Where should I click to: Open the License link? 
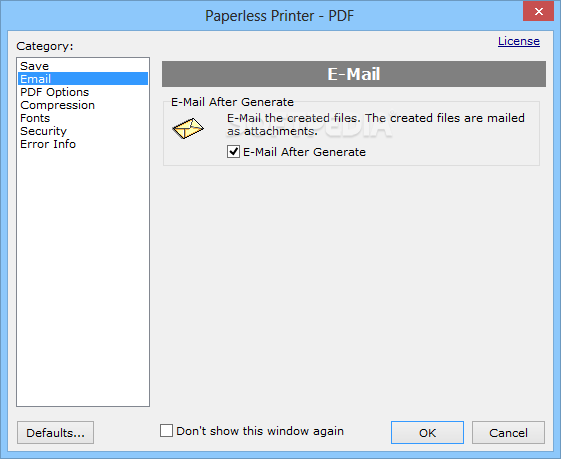click(519, 41)
